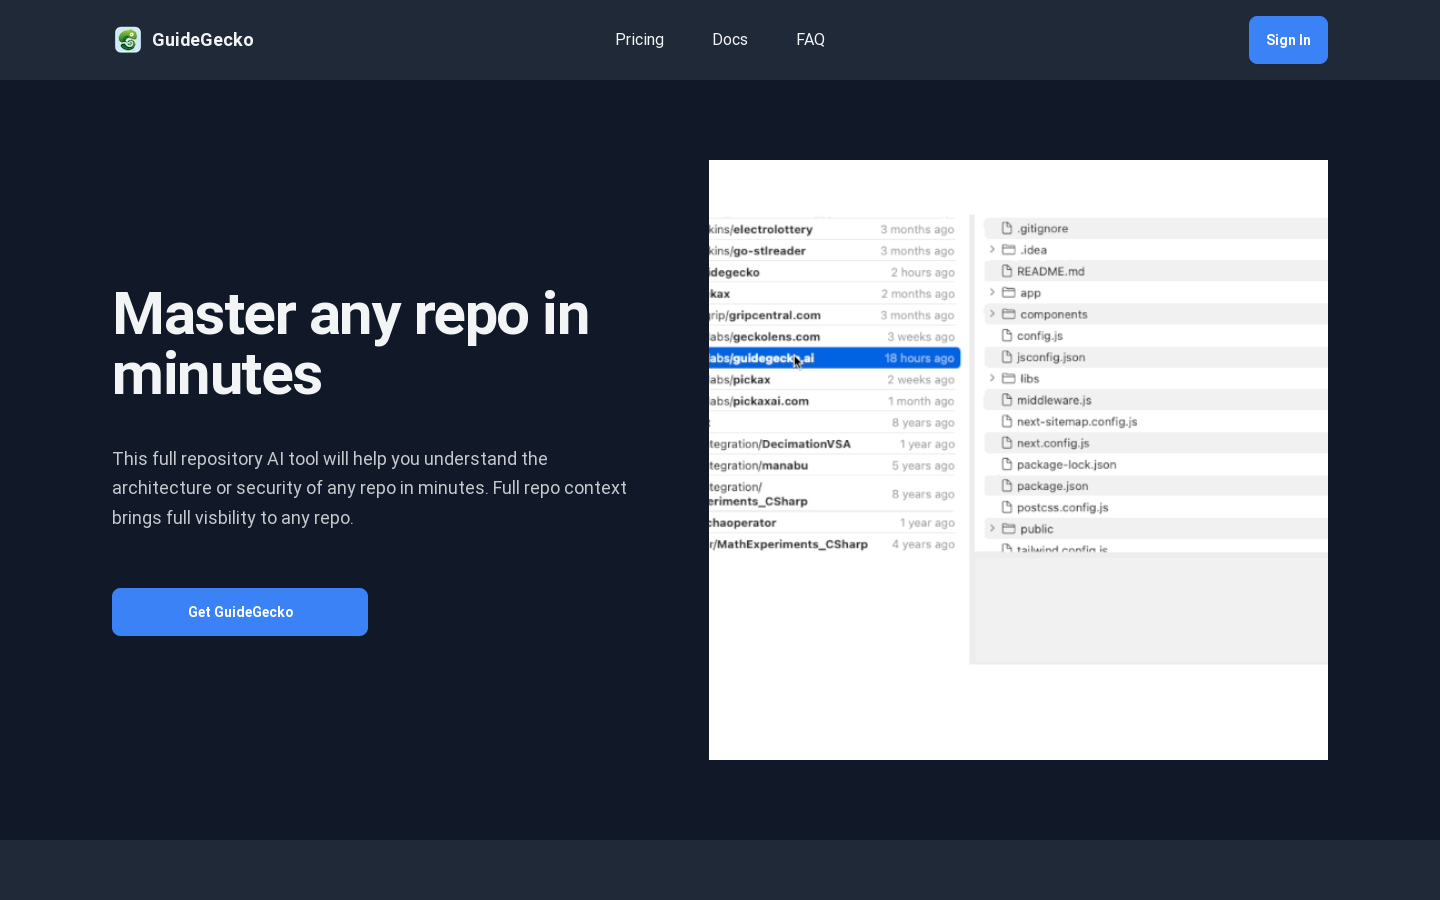The height and width of the screenshot is (900, 1440).
Task: Click the middleware.js file icon
Action: [1007, 400]
